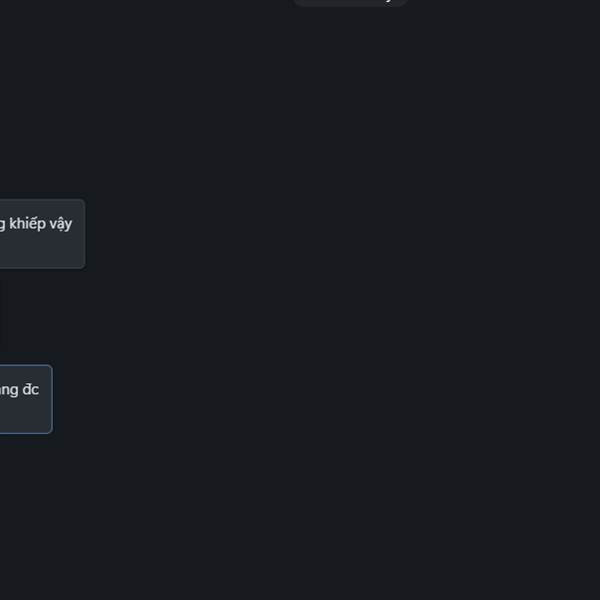Click lower padding of "khiếp vậy" bubble

[x=42, y=253]
